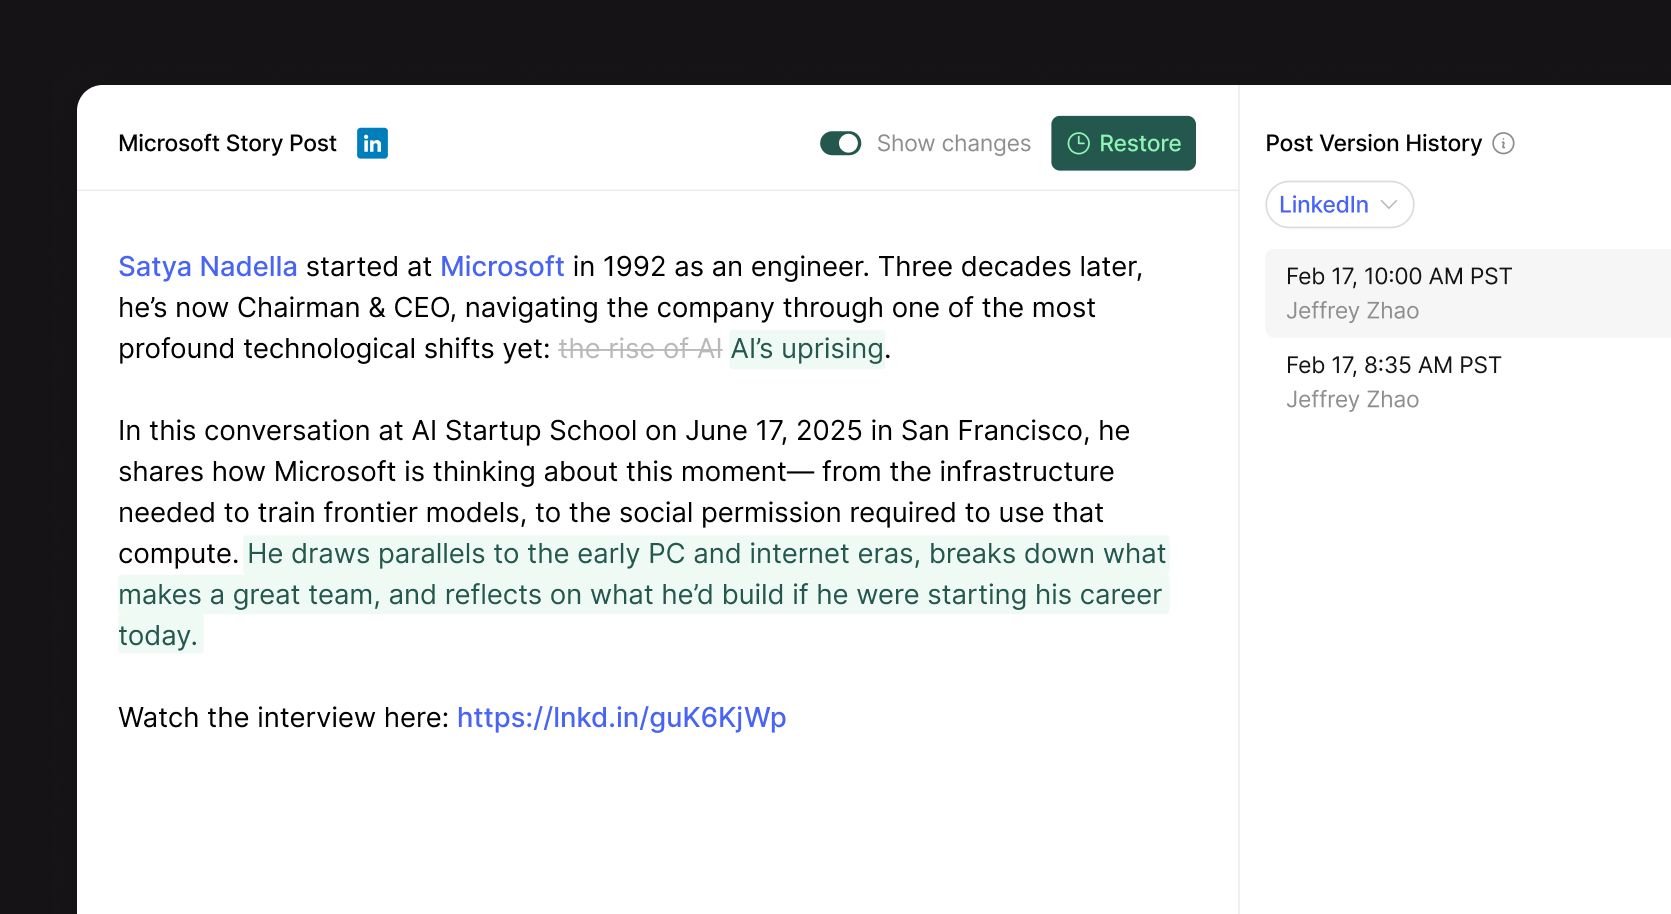Toggle the Show changes switch off
Viewport: 1671px width, 914px height.
[x=840, y=143]
